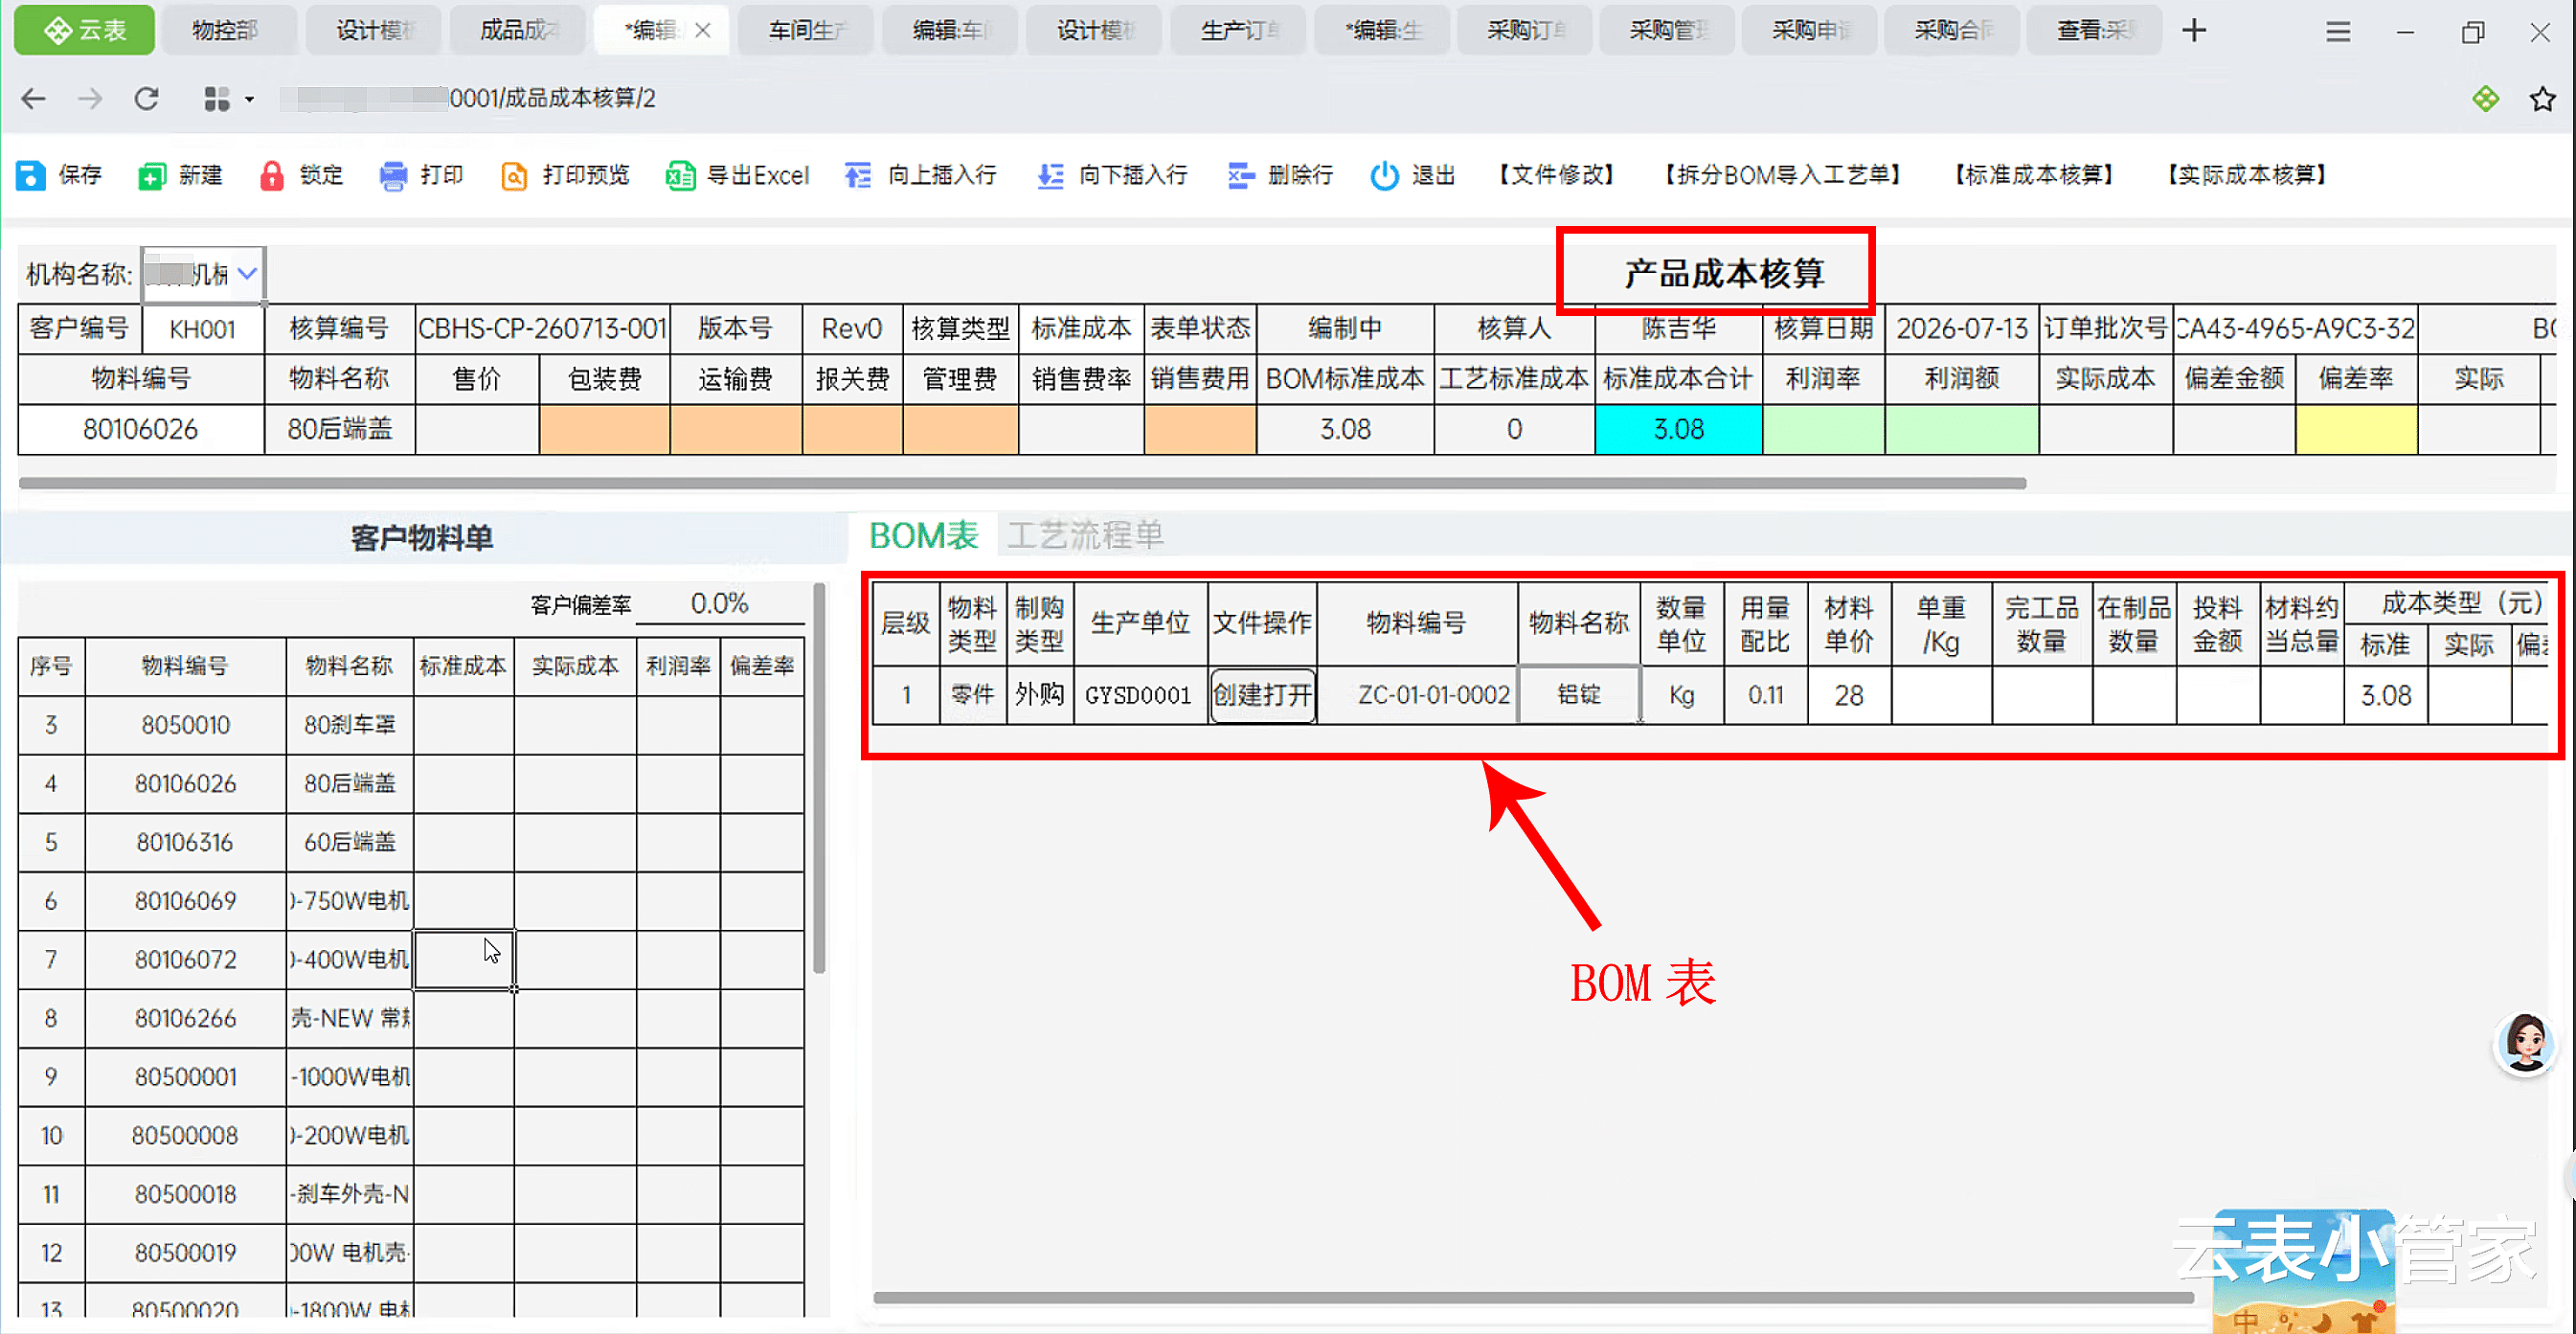Screen dimensions: 2576x1334
Task: Reload the page with refresh icon
Action: coord(147,98)
